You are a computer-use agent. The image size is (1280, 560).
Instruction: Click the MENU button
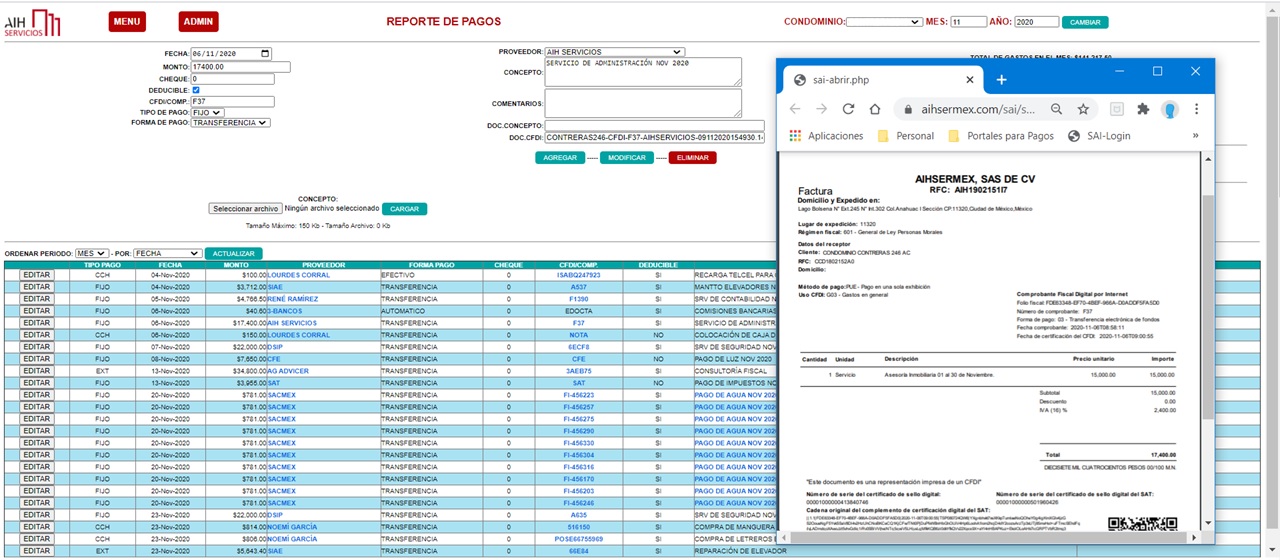pyautogui.click(x=127, y=22)
